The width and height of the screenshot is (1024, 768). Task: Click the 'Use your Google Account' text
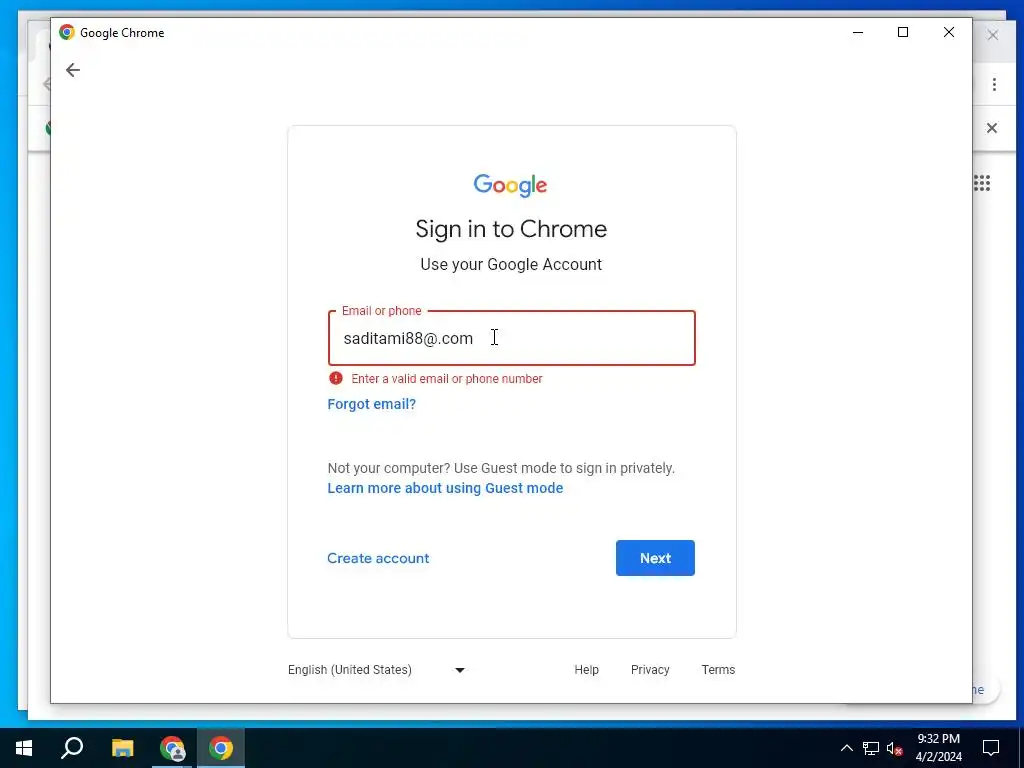point(511,264)
